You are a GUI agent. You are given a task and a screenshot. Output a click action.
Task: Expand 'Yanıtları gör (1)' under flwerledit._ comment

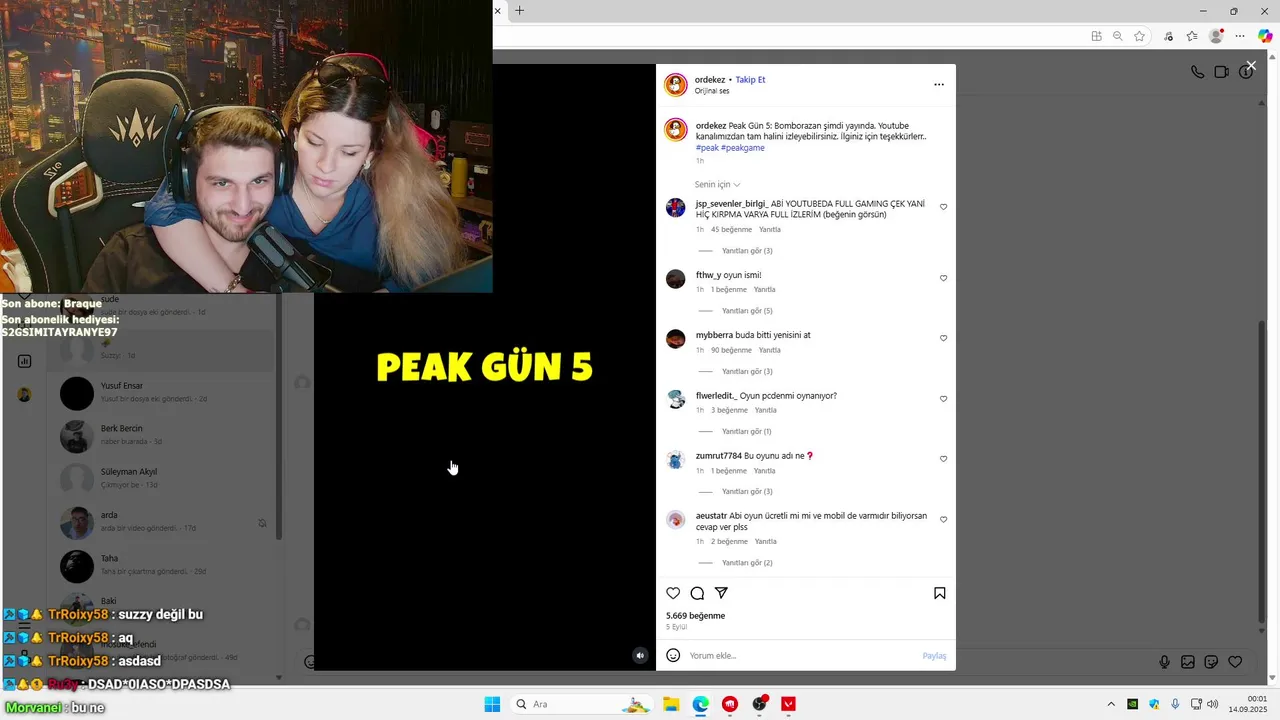pyautogui.click(x=747, y=431)
